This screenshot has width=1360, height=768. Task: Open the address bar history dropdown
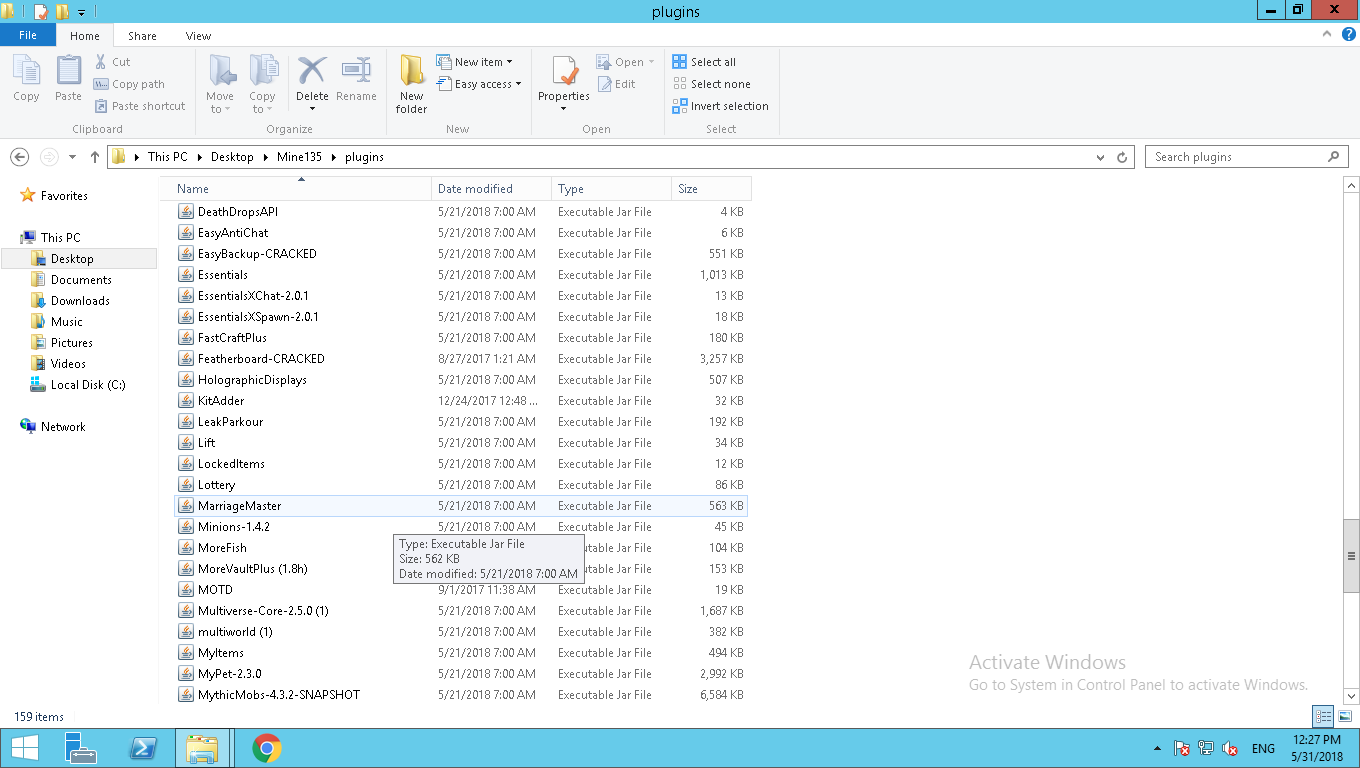[x=1101, y=157]
